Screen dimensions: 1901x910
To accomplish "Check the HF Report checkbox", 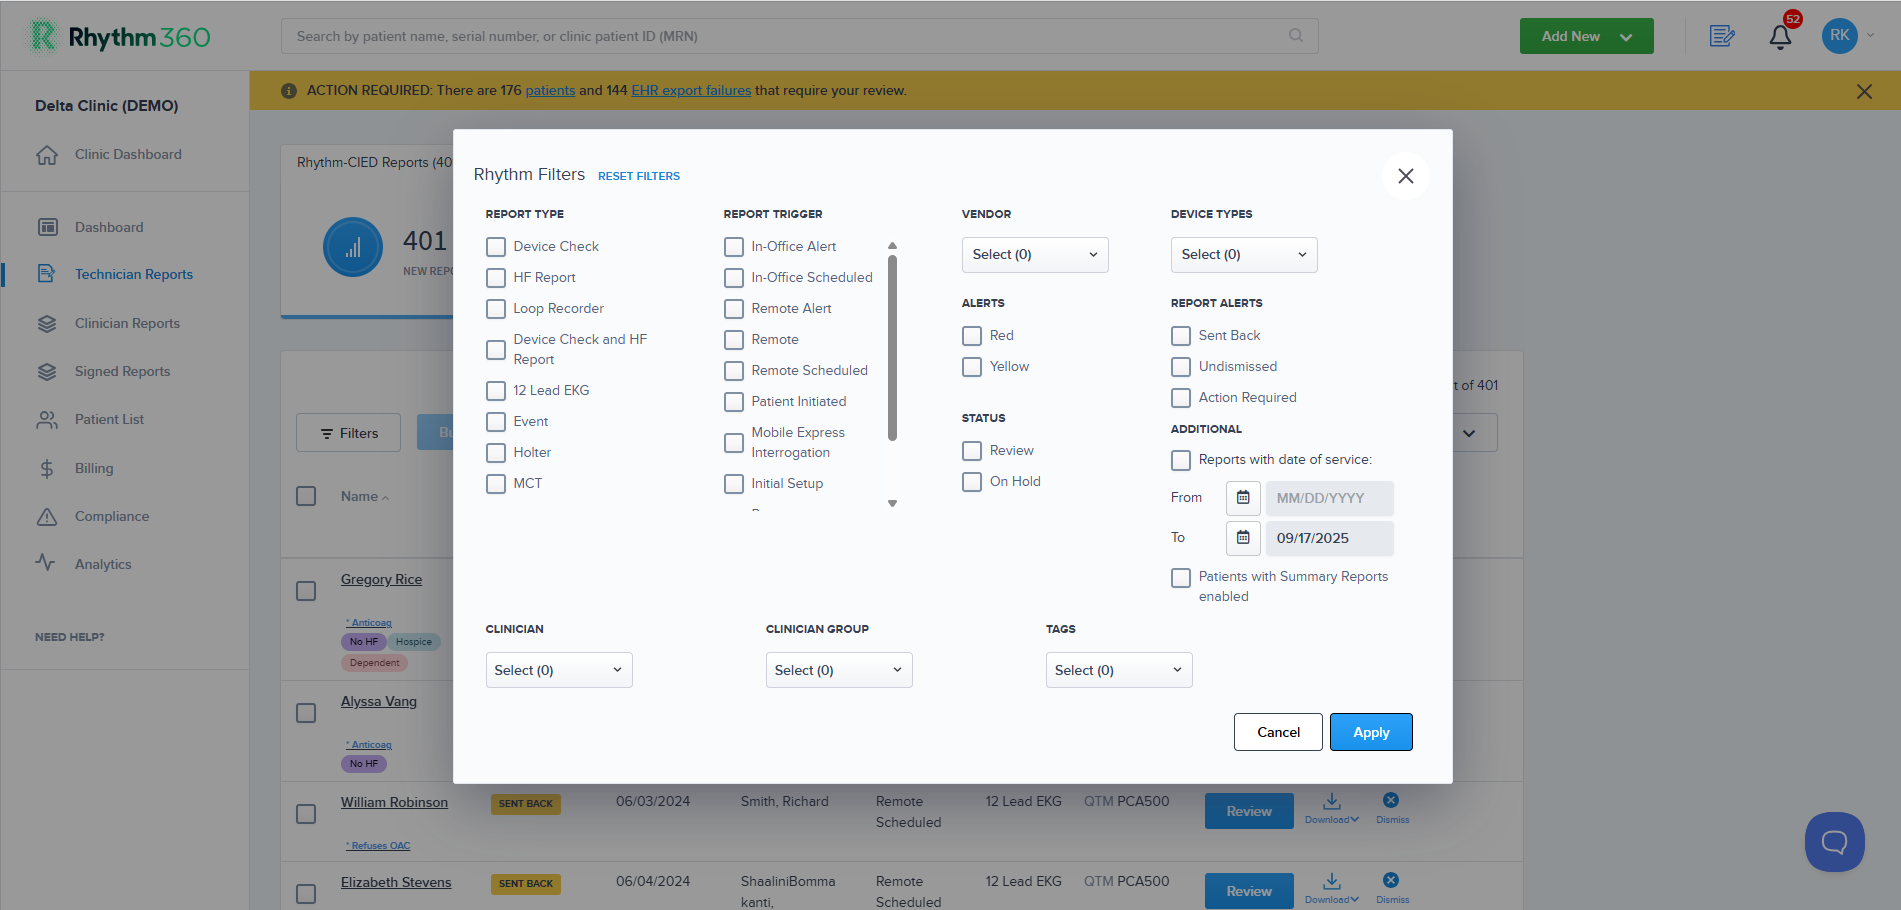I will 496,278.
